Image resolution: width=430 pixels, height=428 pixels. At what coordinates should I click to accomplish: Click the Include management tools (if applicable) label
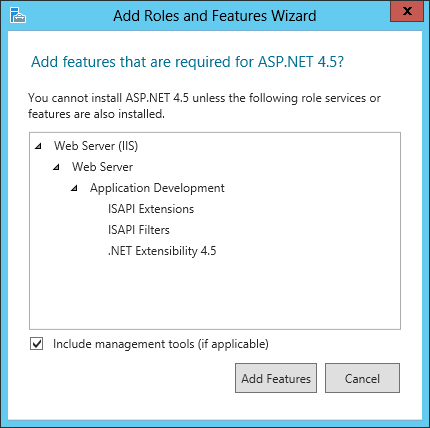(161, 344)
